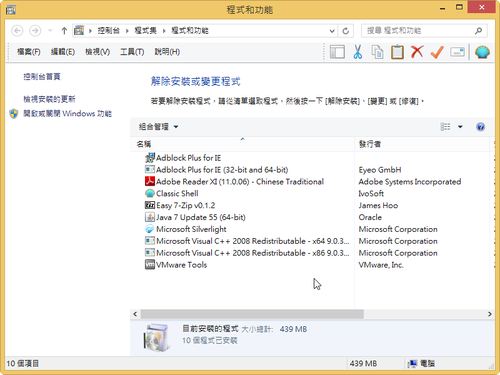
Task: Click installed programs icon in details pane
Action: [156, 338]
